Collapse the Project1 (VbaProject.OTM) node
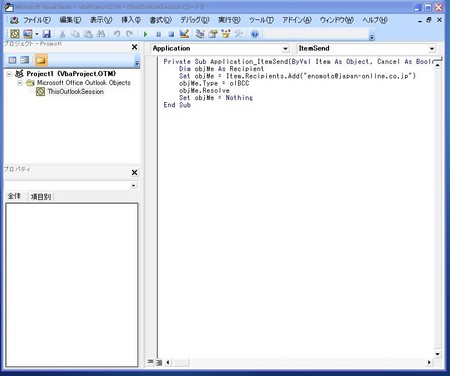 (9, 74)
